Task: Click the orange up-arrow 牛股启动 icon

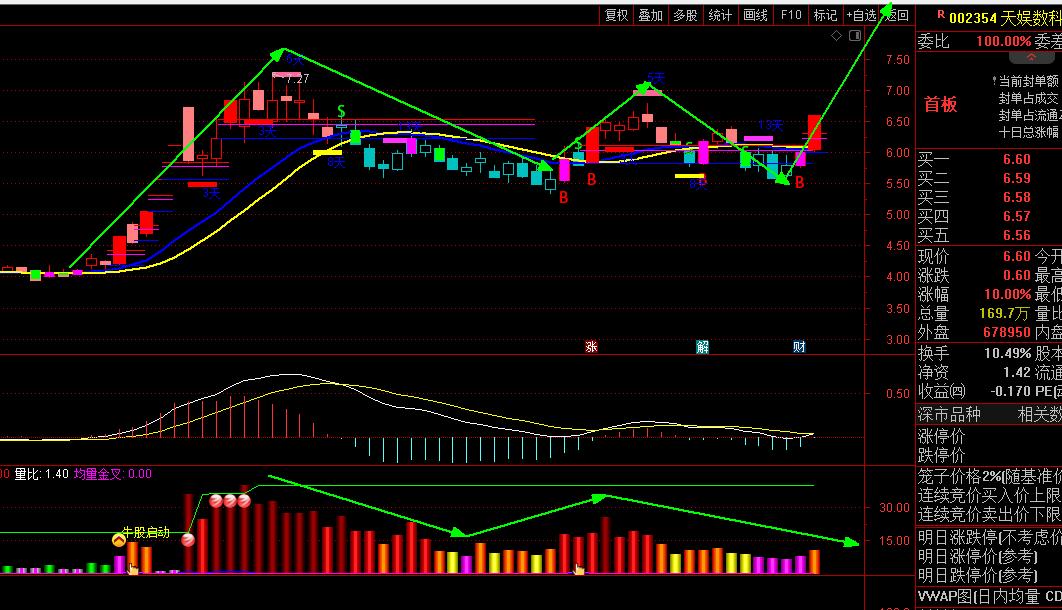Action: point(119,540)
